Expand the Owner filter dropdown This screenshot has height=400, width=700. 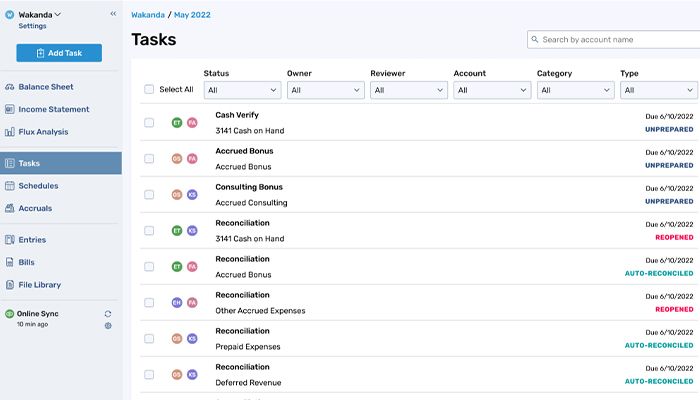(323, 90)
